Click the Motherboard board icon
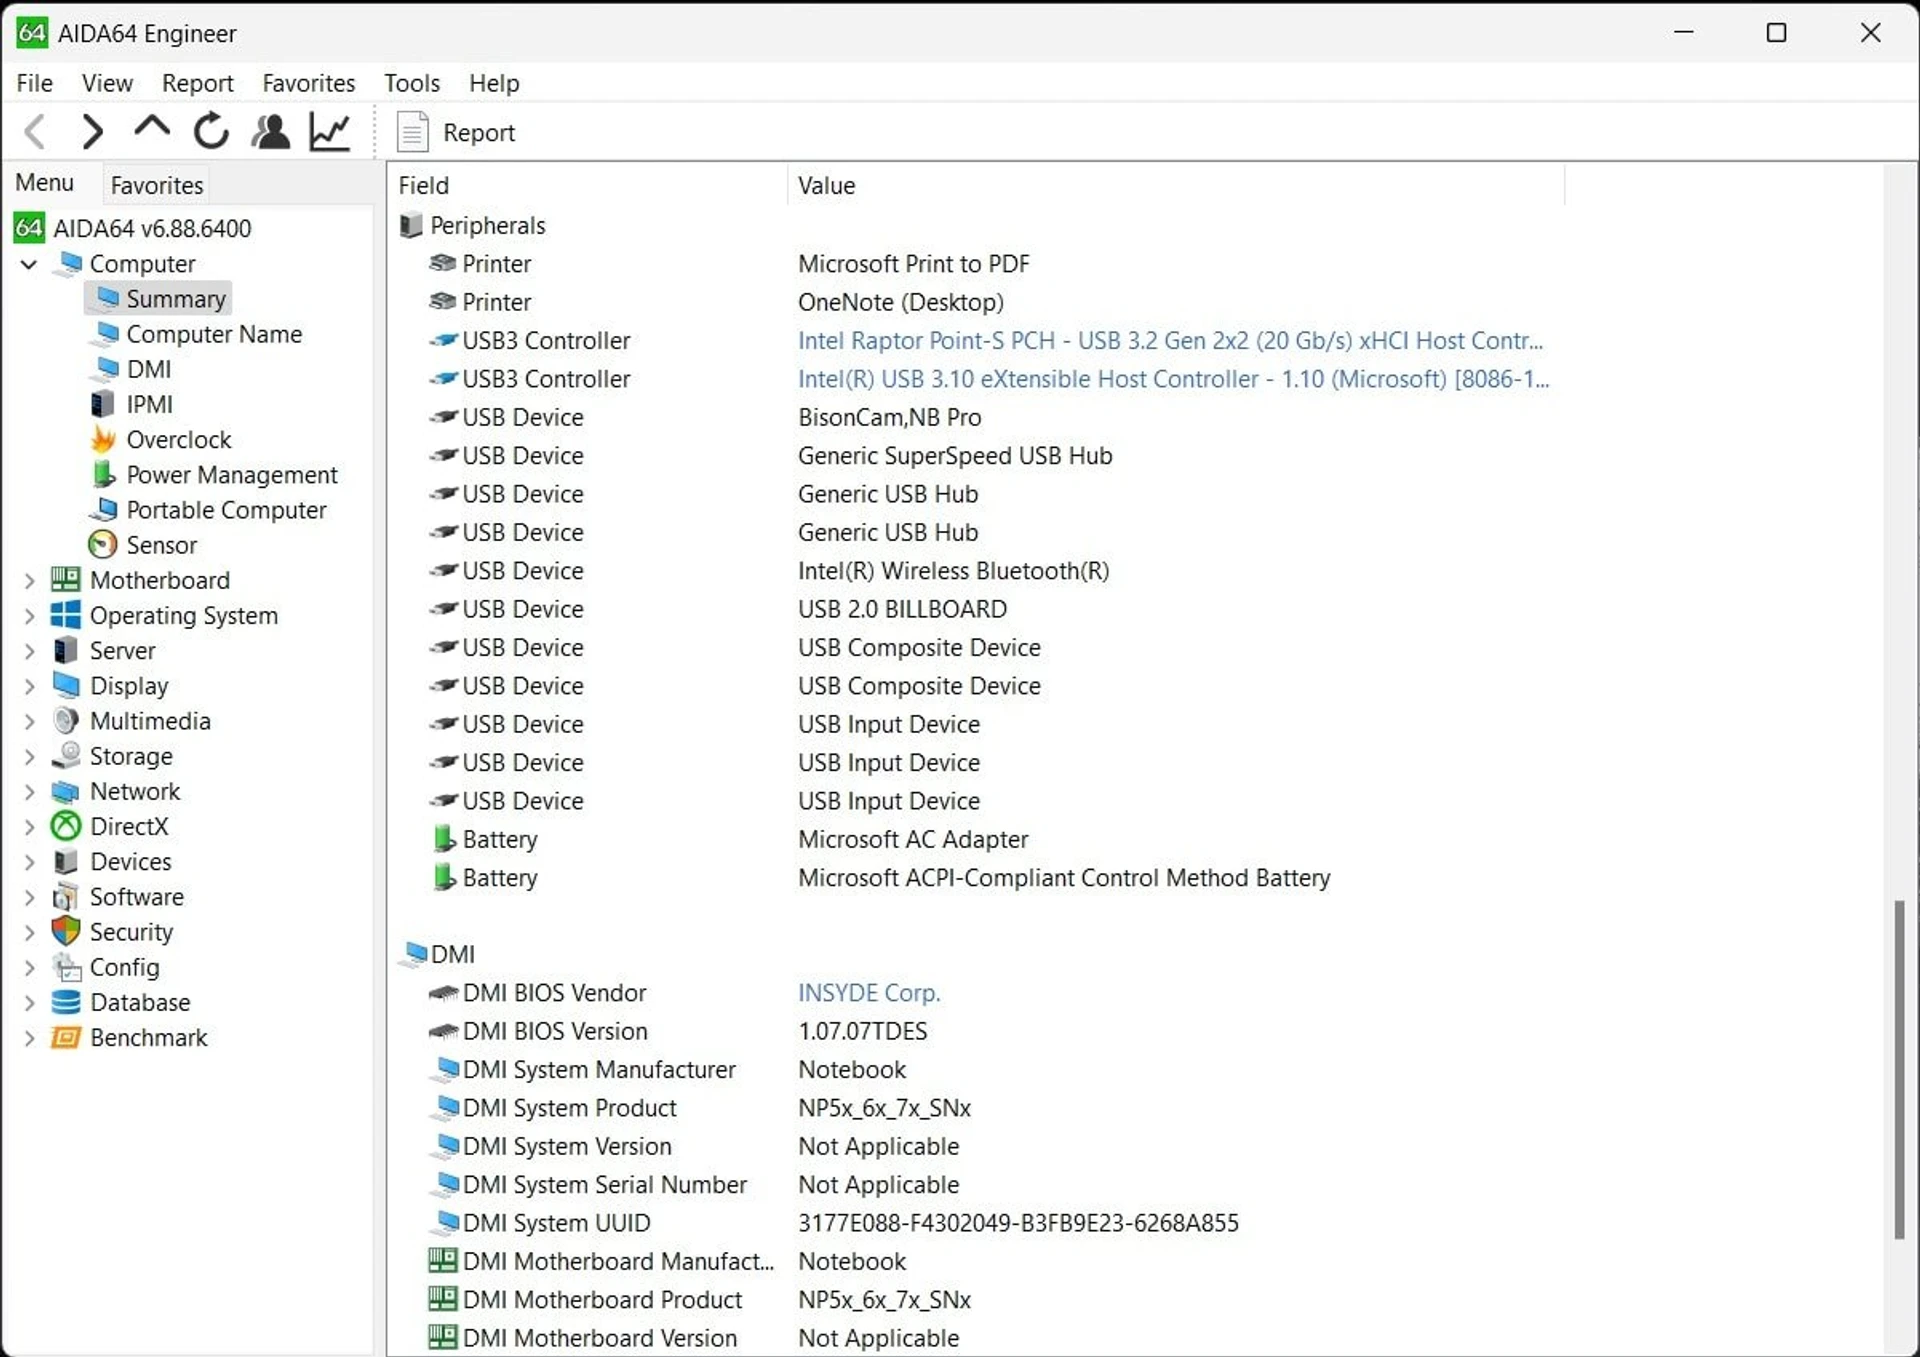Viewport: 1920px width, 1357px height. 66,580
